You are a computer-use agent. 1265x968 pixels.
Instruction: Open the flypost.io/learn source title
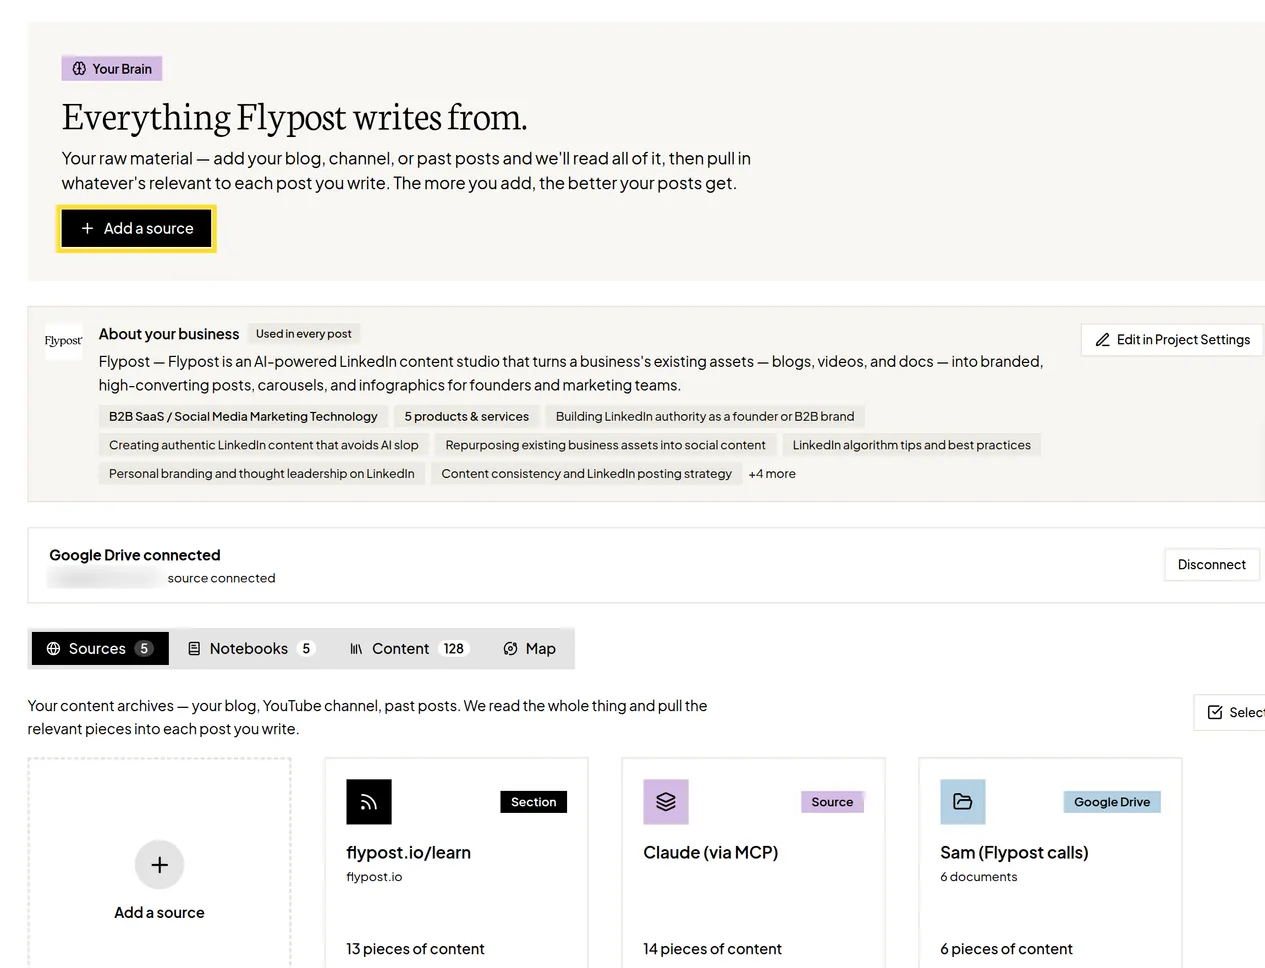coord(408,853)
